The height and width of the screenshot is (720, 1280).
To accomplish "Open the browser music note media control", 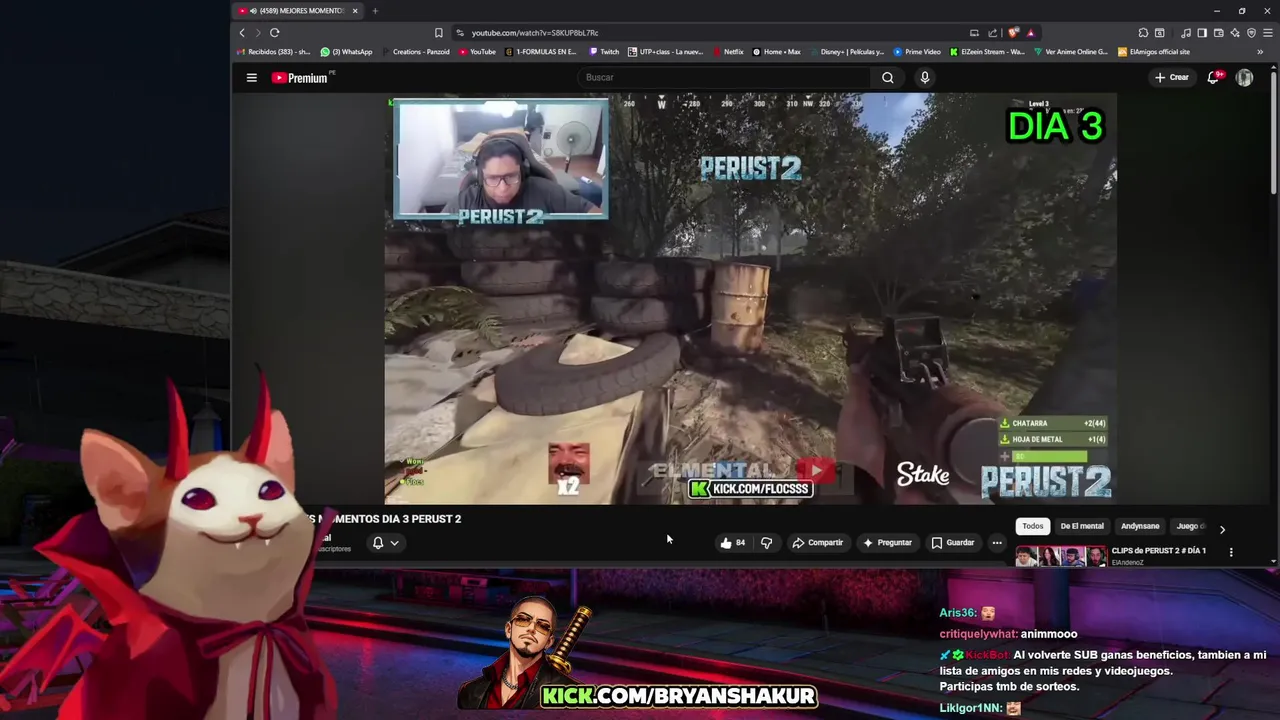I will tap(1186, 33).
